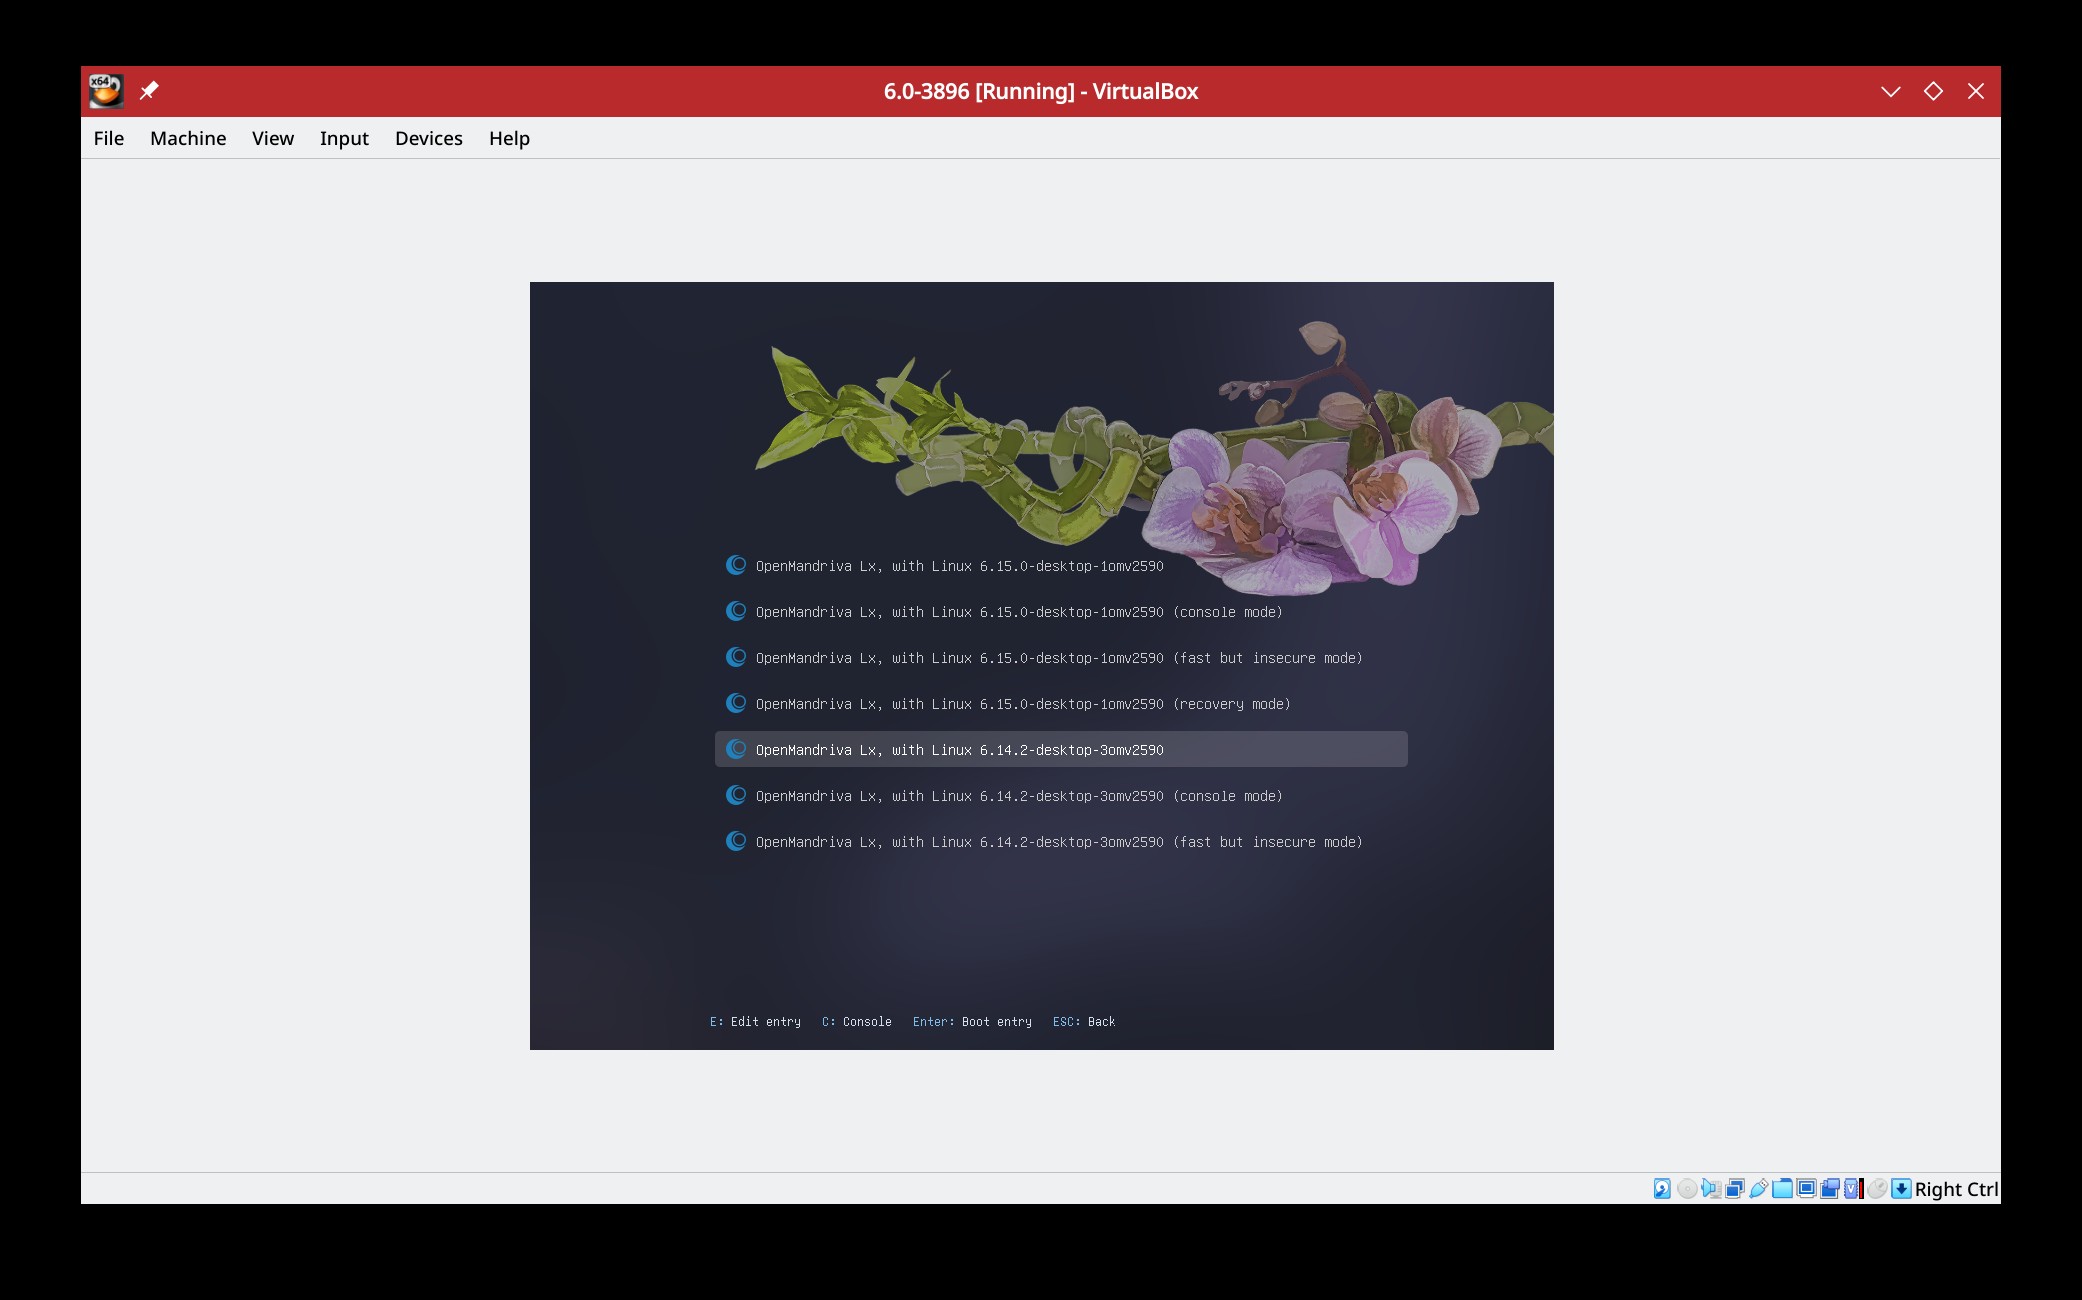This screenshot has height=1300, width=2082.
Task: Open the Help menu
Action: pos(509,139)
